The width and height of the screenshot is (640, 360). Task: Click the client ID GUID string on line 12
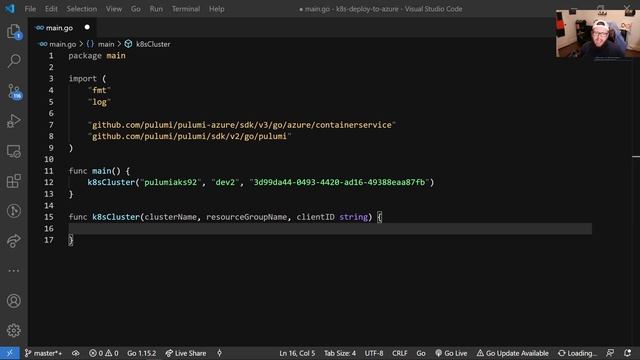point(339,182)
